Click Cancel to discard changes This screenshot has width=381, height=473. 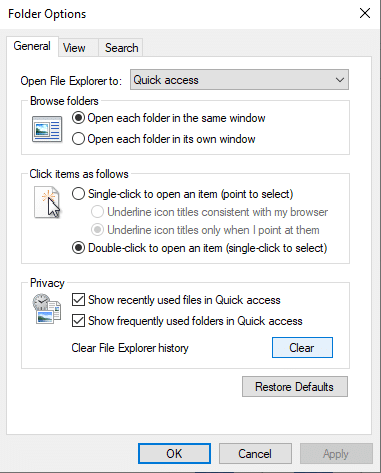255,454
